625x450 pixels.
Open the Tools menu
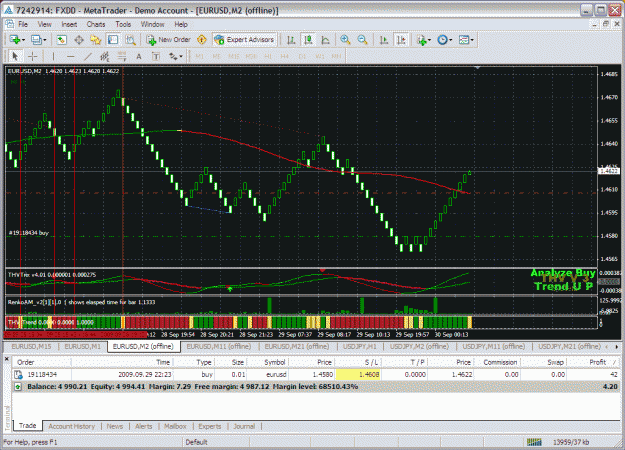click(x=123, y=24)
